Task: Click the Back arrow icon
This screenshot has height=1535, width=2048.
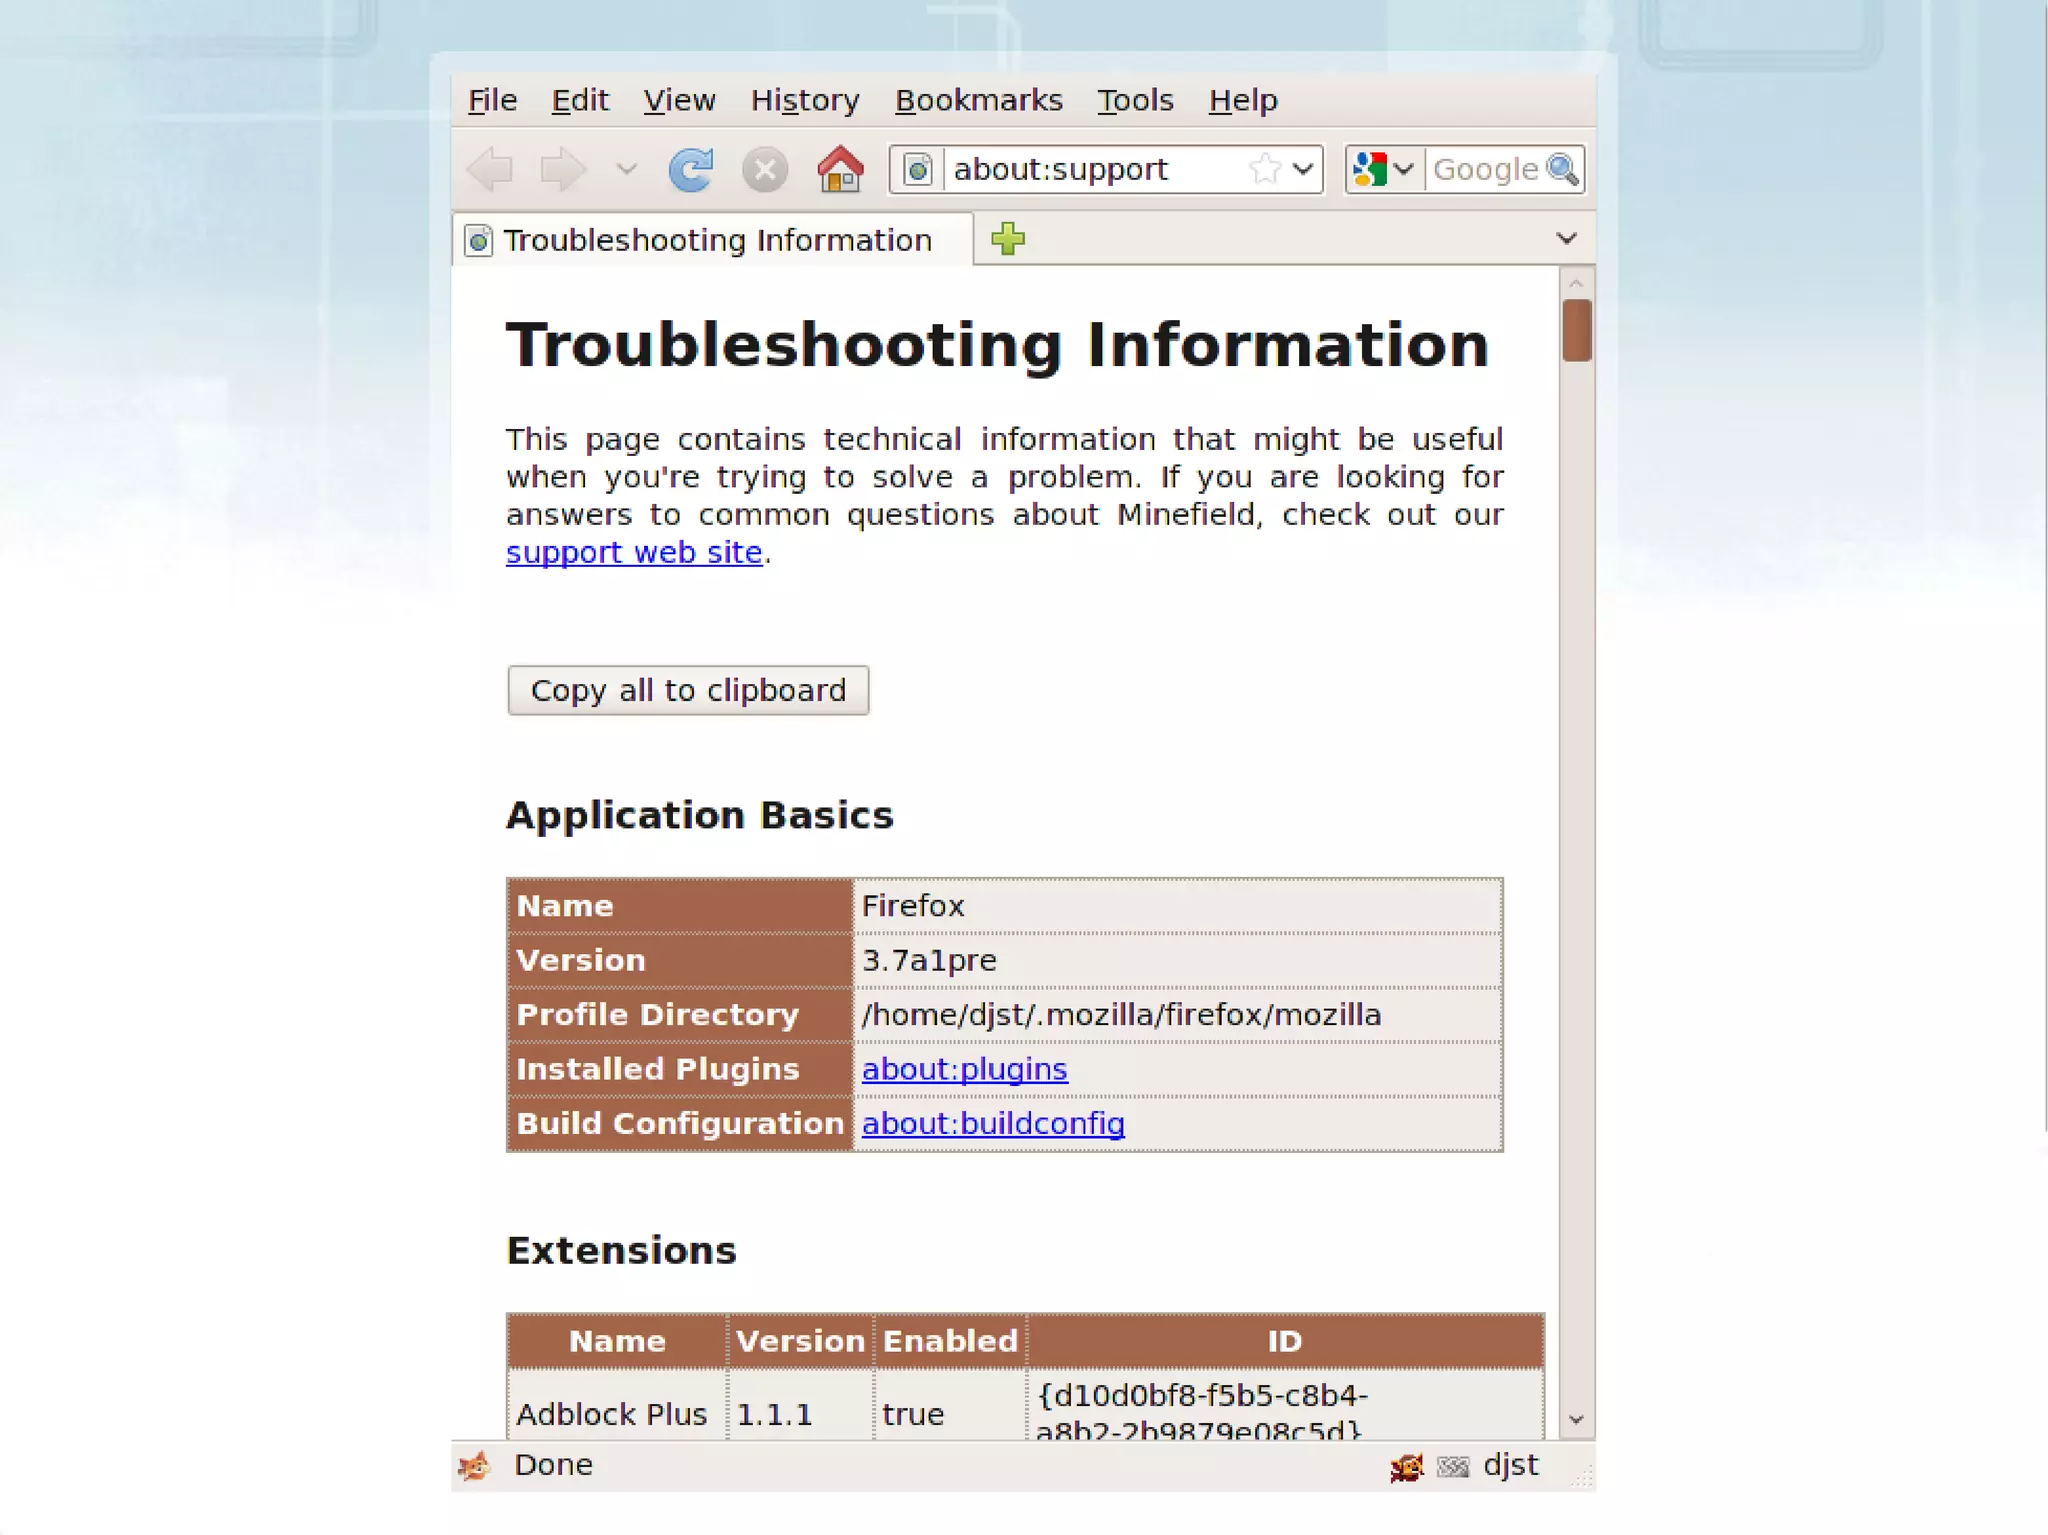Action: click(x=492, y=169)
